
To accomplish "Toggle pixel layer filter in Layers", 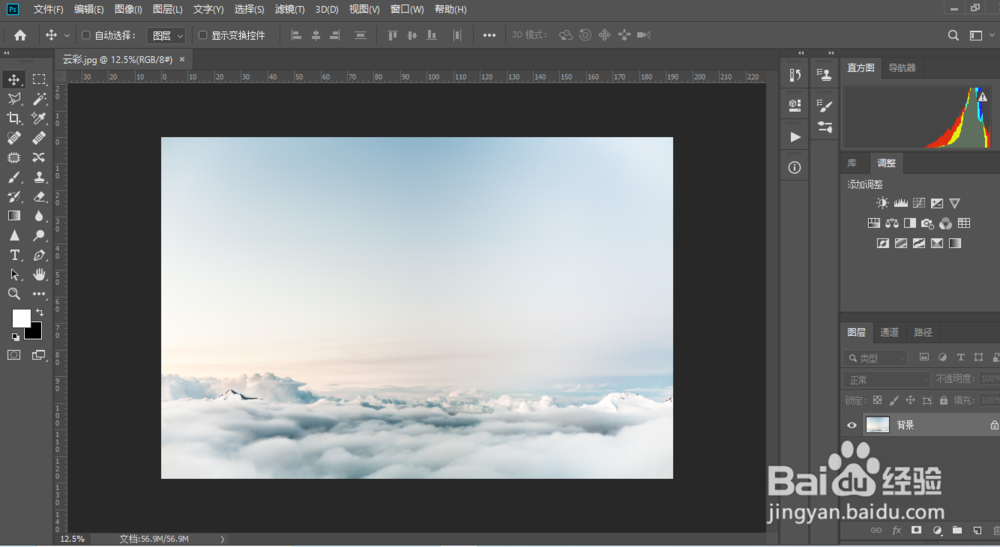I will point(923,358).
